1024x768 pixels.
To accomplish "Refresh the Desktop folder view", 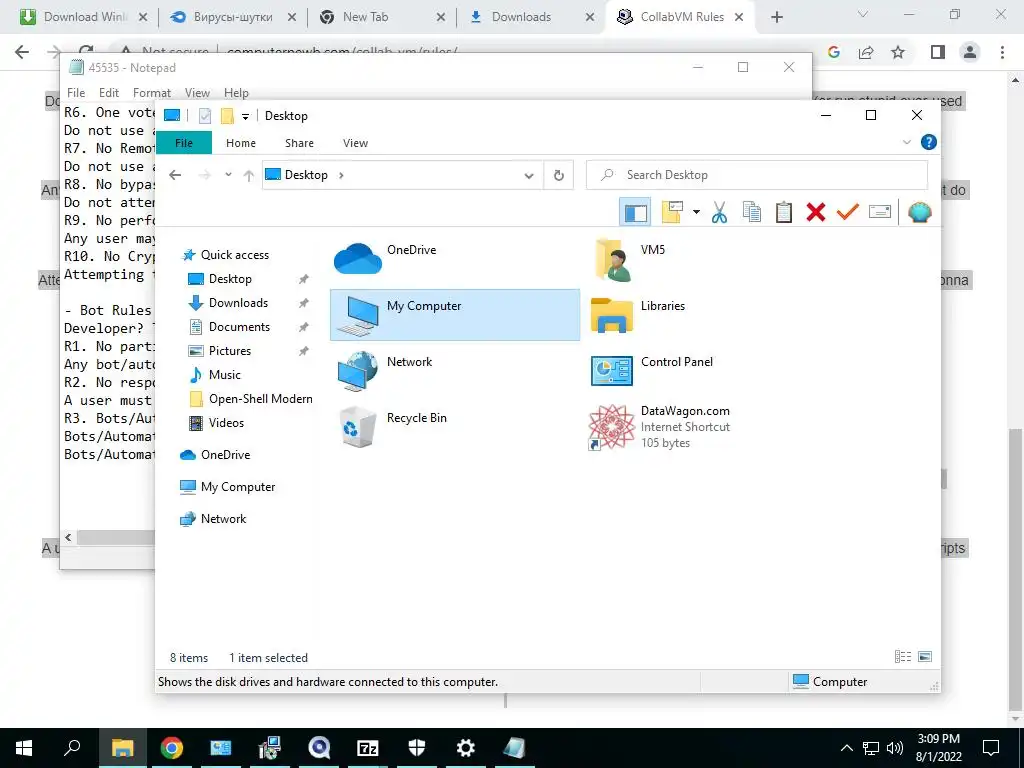I will 558,175.
